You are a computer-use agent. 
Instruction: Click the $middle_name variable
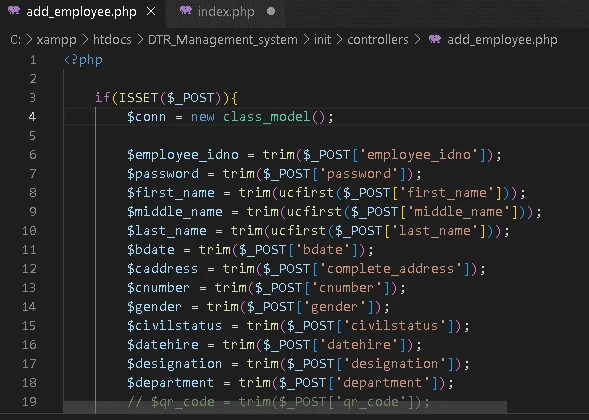175,212
